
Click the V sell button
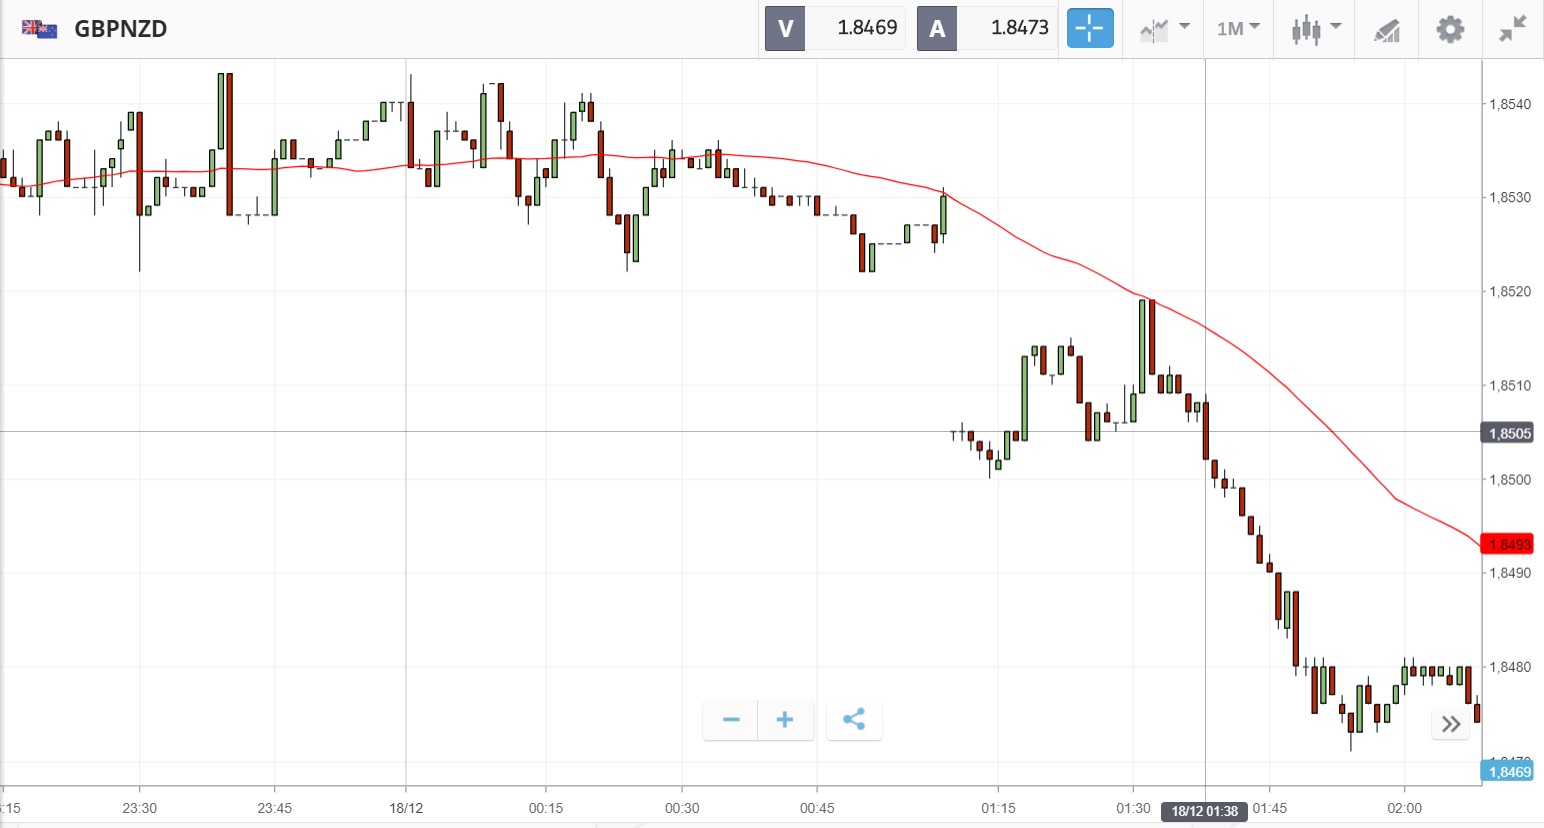pyautogui.click(x=785, y=28)
